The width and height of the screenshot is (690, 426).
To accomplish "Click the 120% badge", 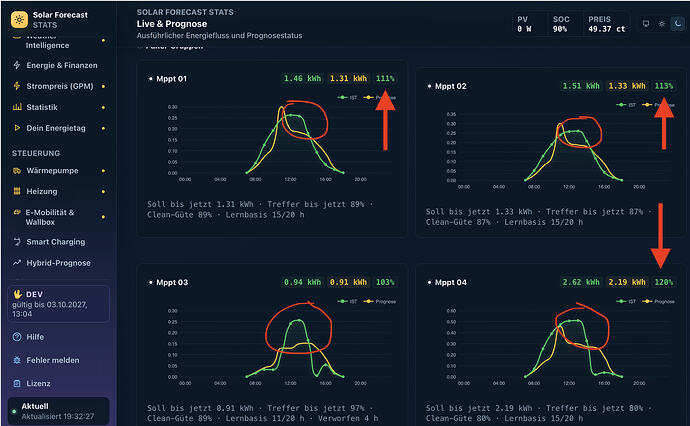I will click(x=664, y=282).
